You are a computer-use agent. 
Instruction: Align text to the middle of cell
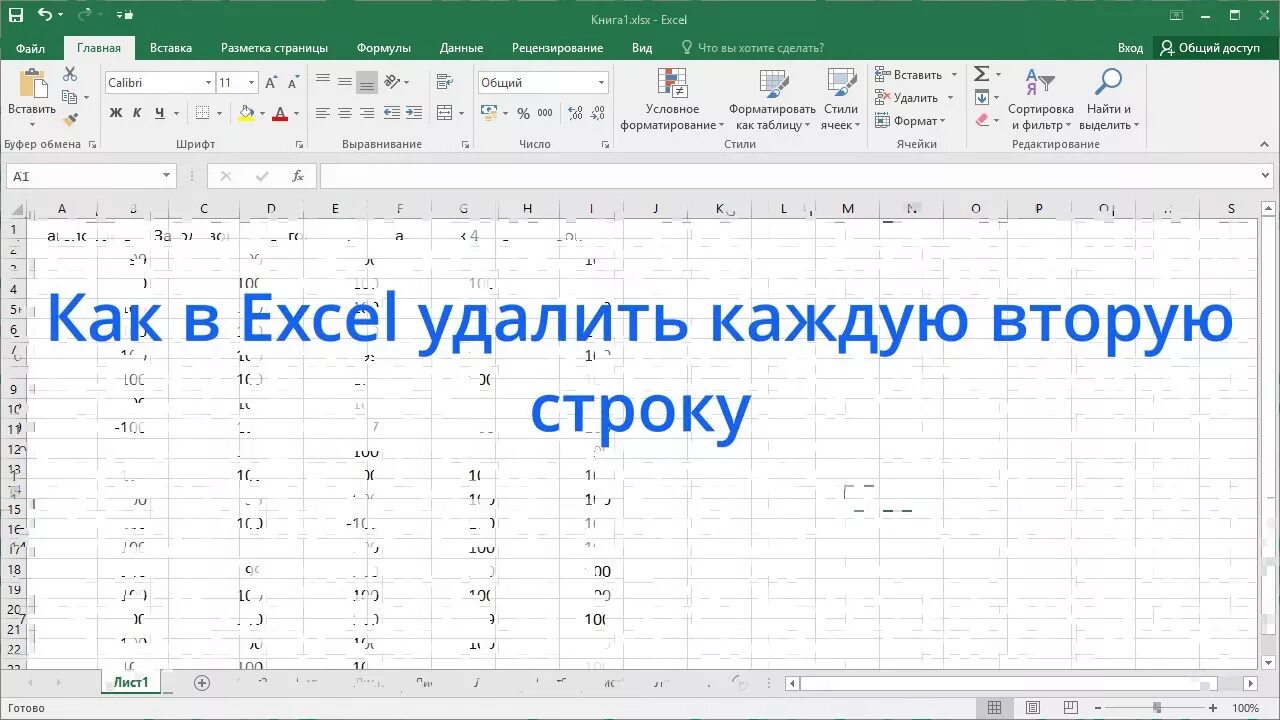point(344,82)
